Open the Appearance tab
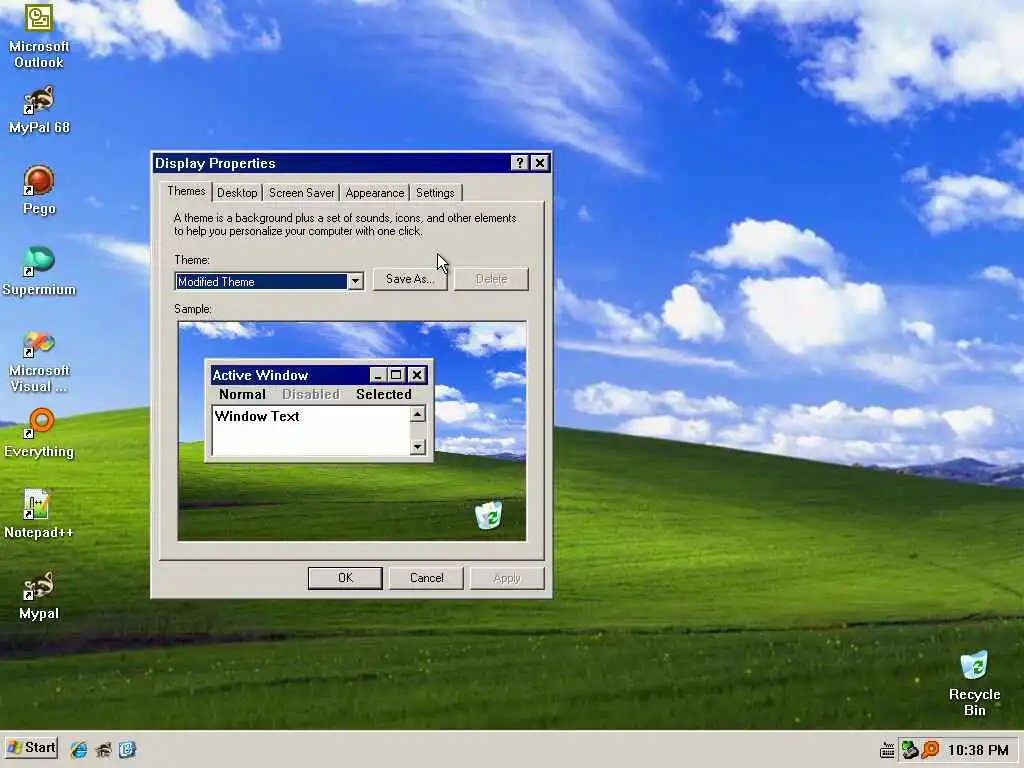Screen dimensions: 1024x768 375,193
